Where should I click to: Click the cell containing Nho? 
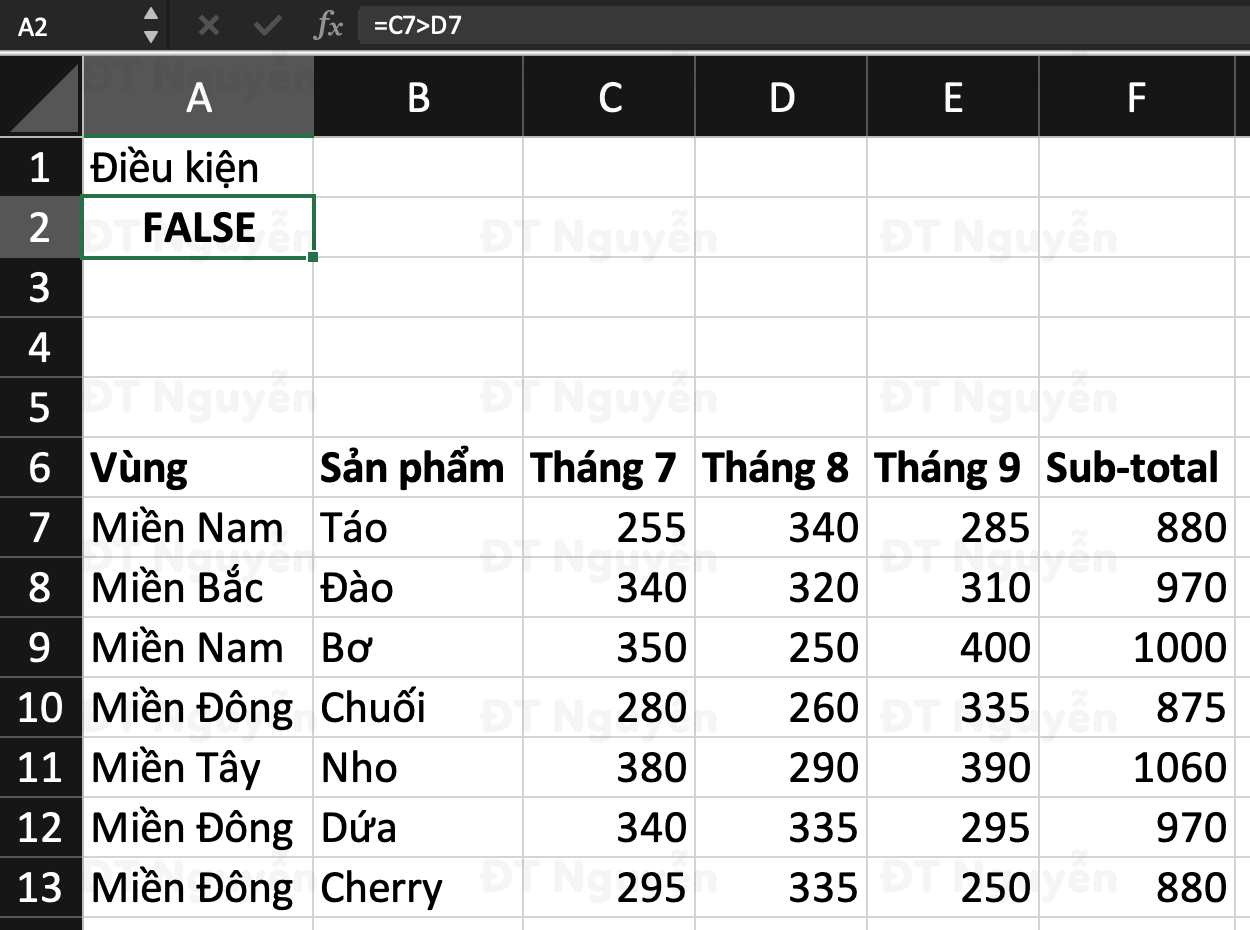[x=418, y=767]
